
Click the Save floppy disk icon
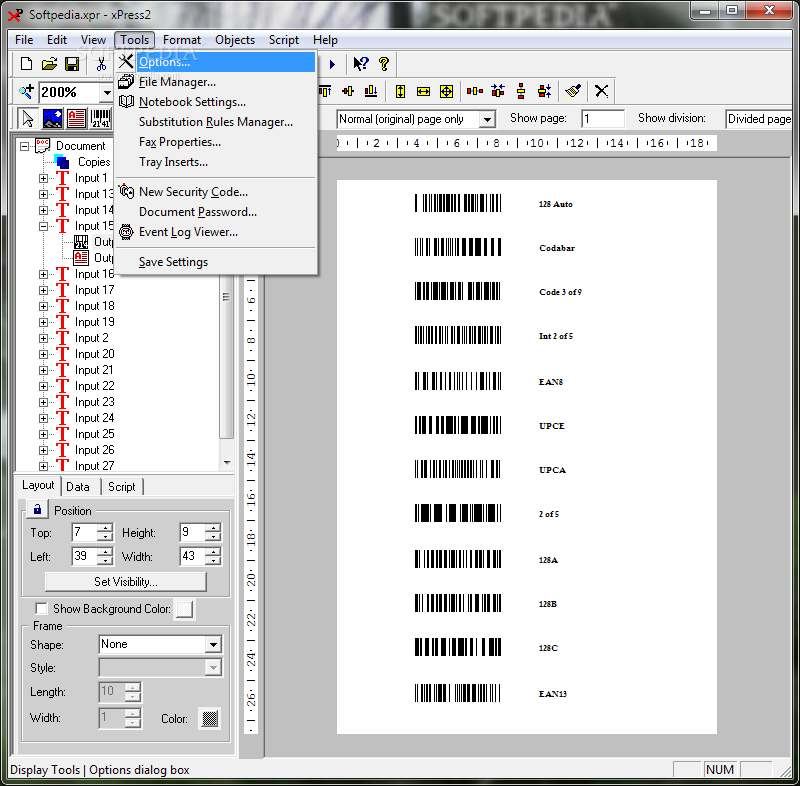[x=72, y=64]
